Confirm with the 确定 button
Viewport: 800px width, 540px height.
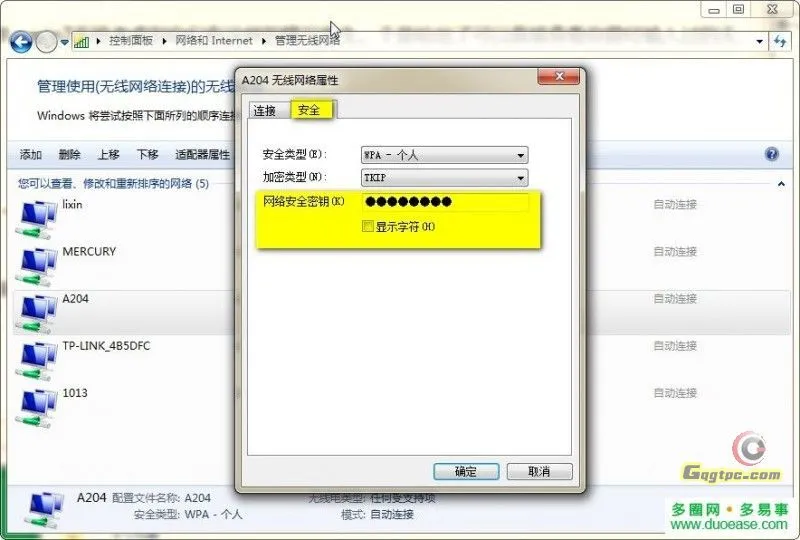[466, 472]
